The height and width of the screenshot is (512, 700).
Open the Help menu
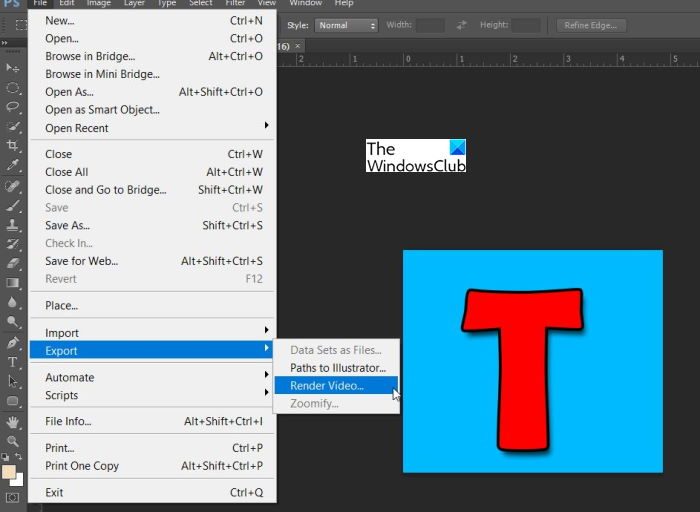coord(344,3)
